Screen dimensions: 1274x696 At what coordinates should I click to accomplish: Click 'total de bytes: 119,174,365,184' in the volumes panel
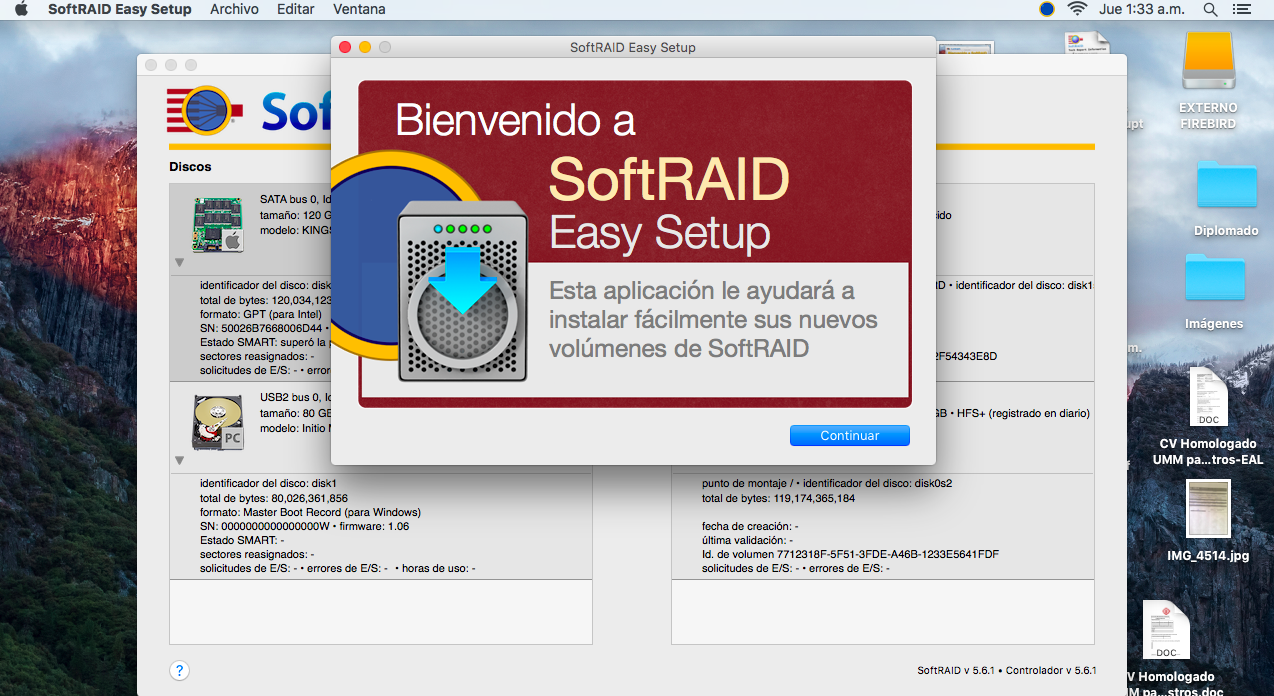(778, 498)
